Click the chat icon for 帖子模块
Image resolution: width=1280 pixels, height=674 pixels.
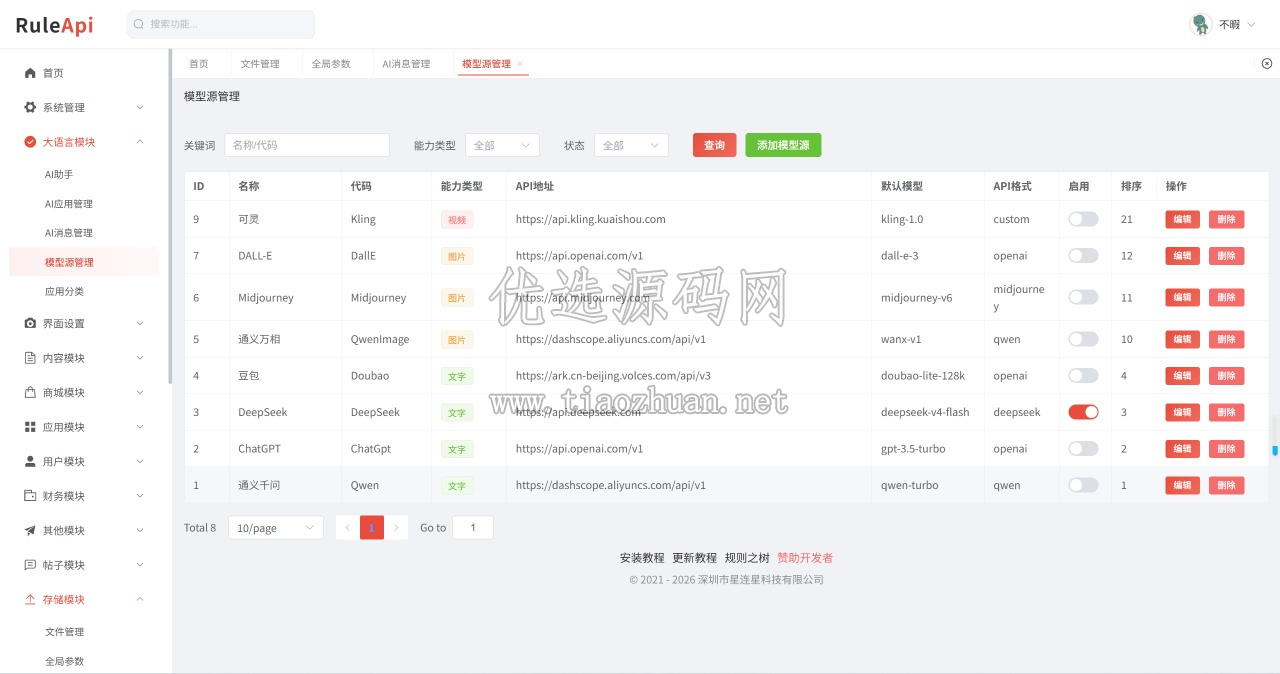point(30,565)
